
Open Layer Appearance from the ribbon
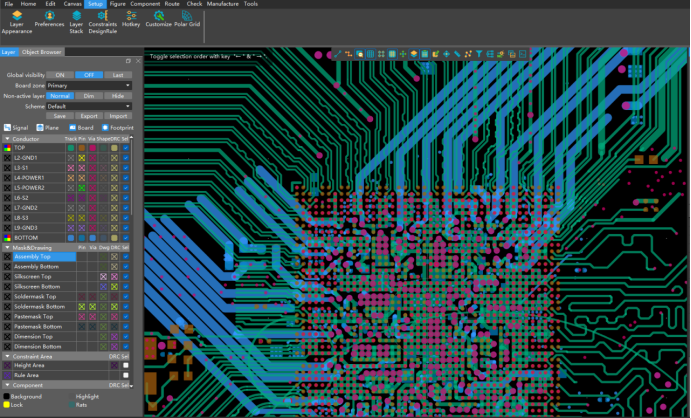[17, 22]
